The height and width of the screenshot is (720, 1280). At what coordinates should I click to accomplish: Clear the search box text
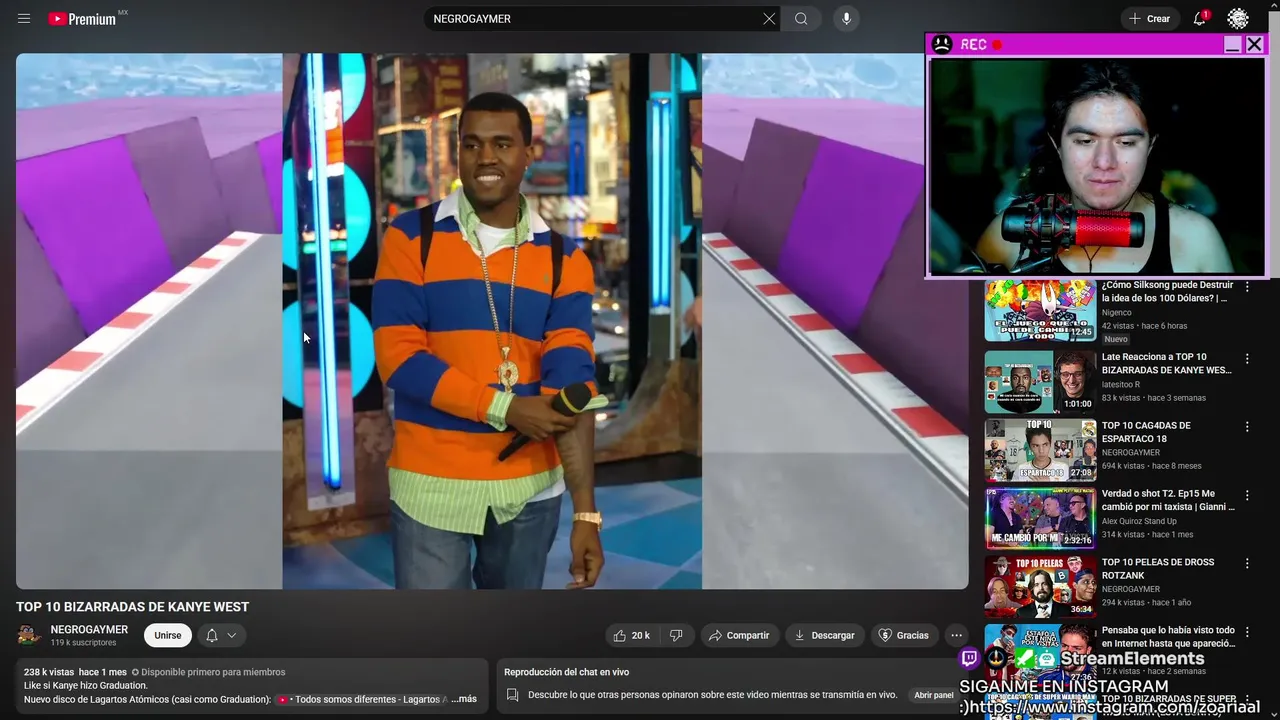coord(769,19)
